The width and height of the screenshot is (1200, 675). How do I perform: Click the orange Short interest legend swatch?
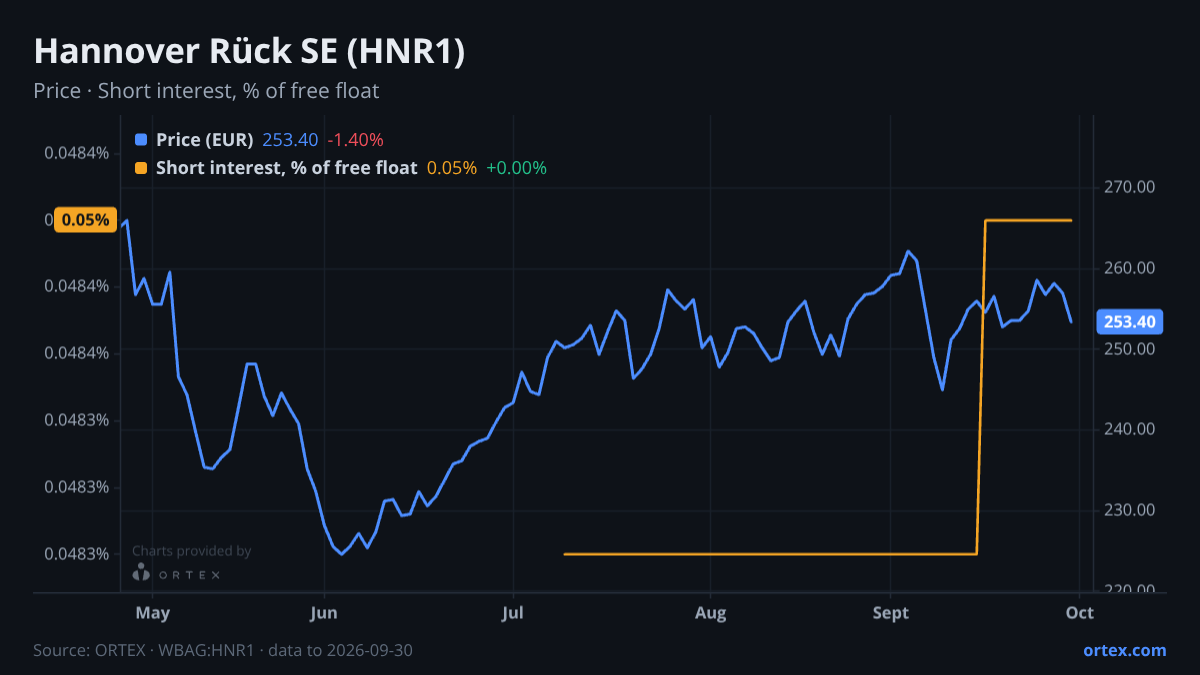(141, 168)
